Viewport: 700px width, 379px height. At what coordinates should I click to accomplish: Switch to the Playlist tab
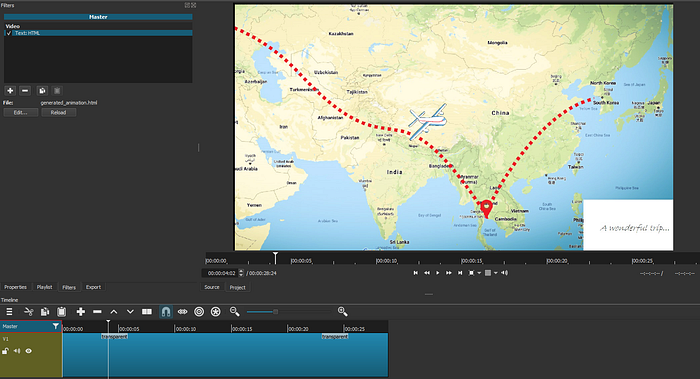click(44, 287)
